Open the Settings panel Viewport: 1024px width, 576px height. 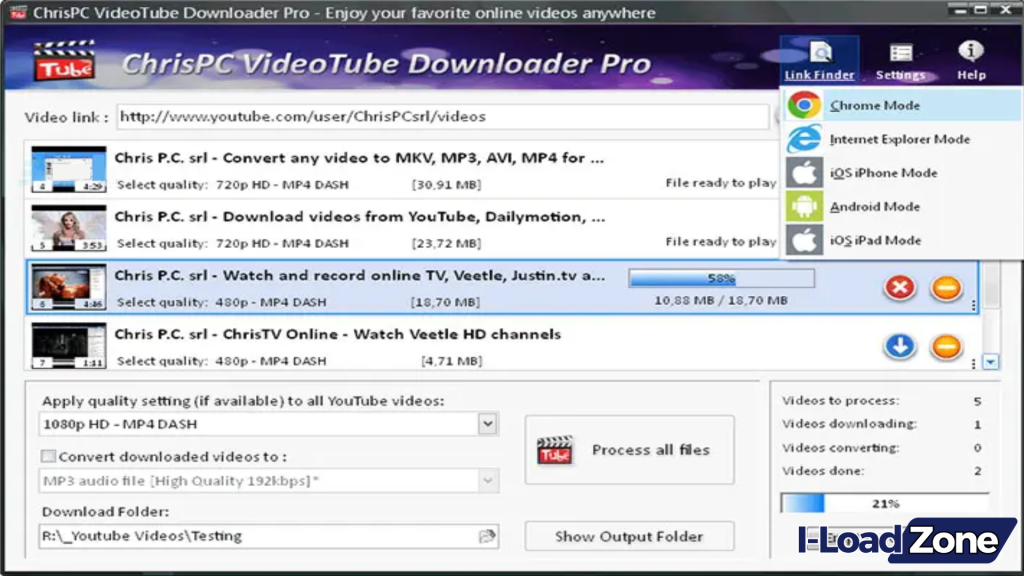point(899,60)
